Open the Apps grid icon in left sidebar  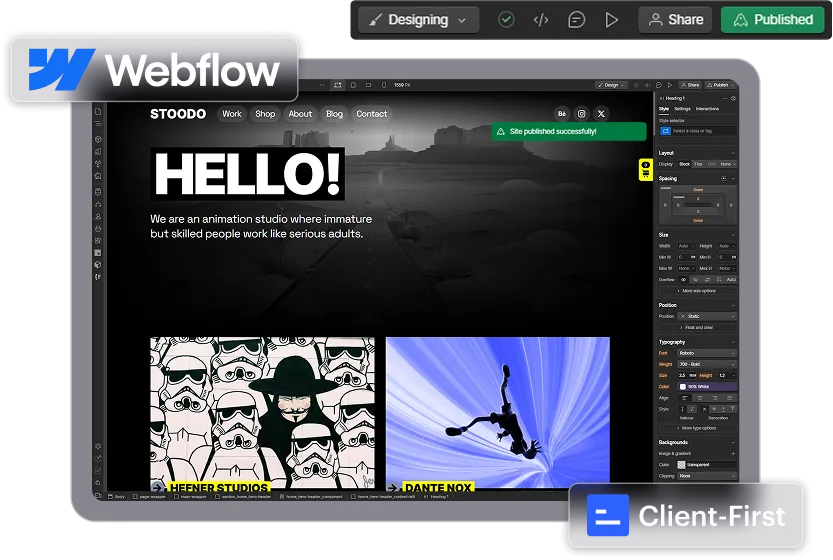tap(98, 241)
